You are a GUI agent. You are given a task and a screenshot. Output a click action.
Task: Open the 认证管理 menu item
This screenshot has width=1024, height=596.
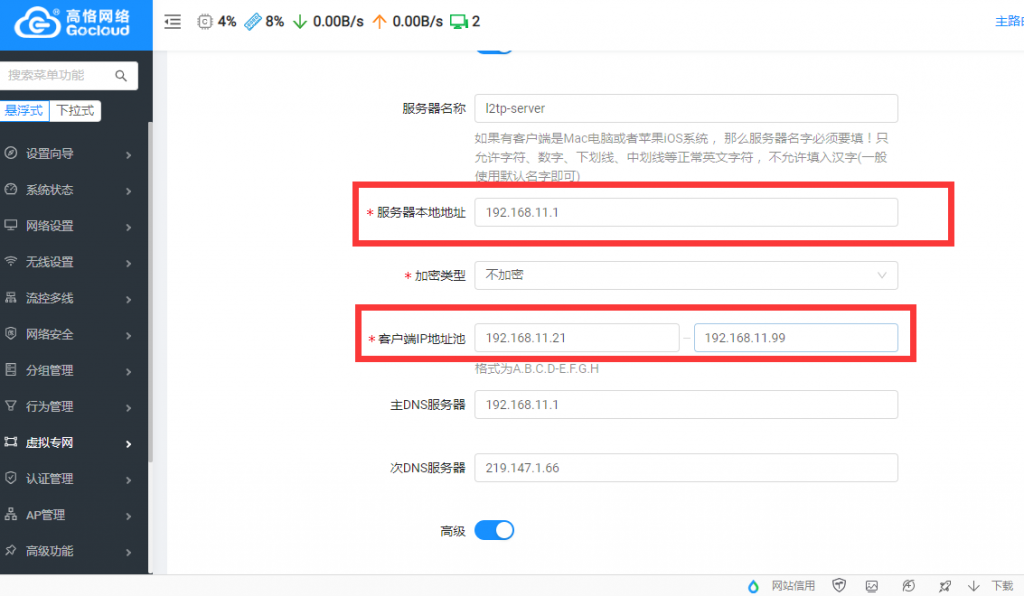click(72, 478)
